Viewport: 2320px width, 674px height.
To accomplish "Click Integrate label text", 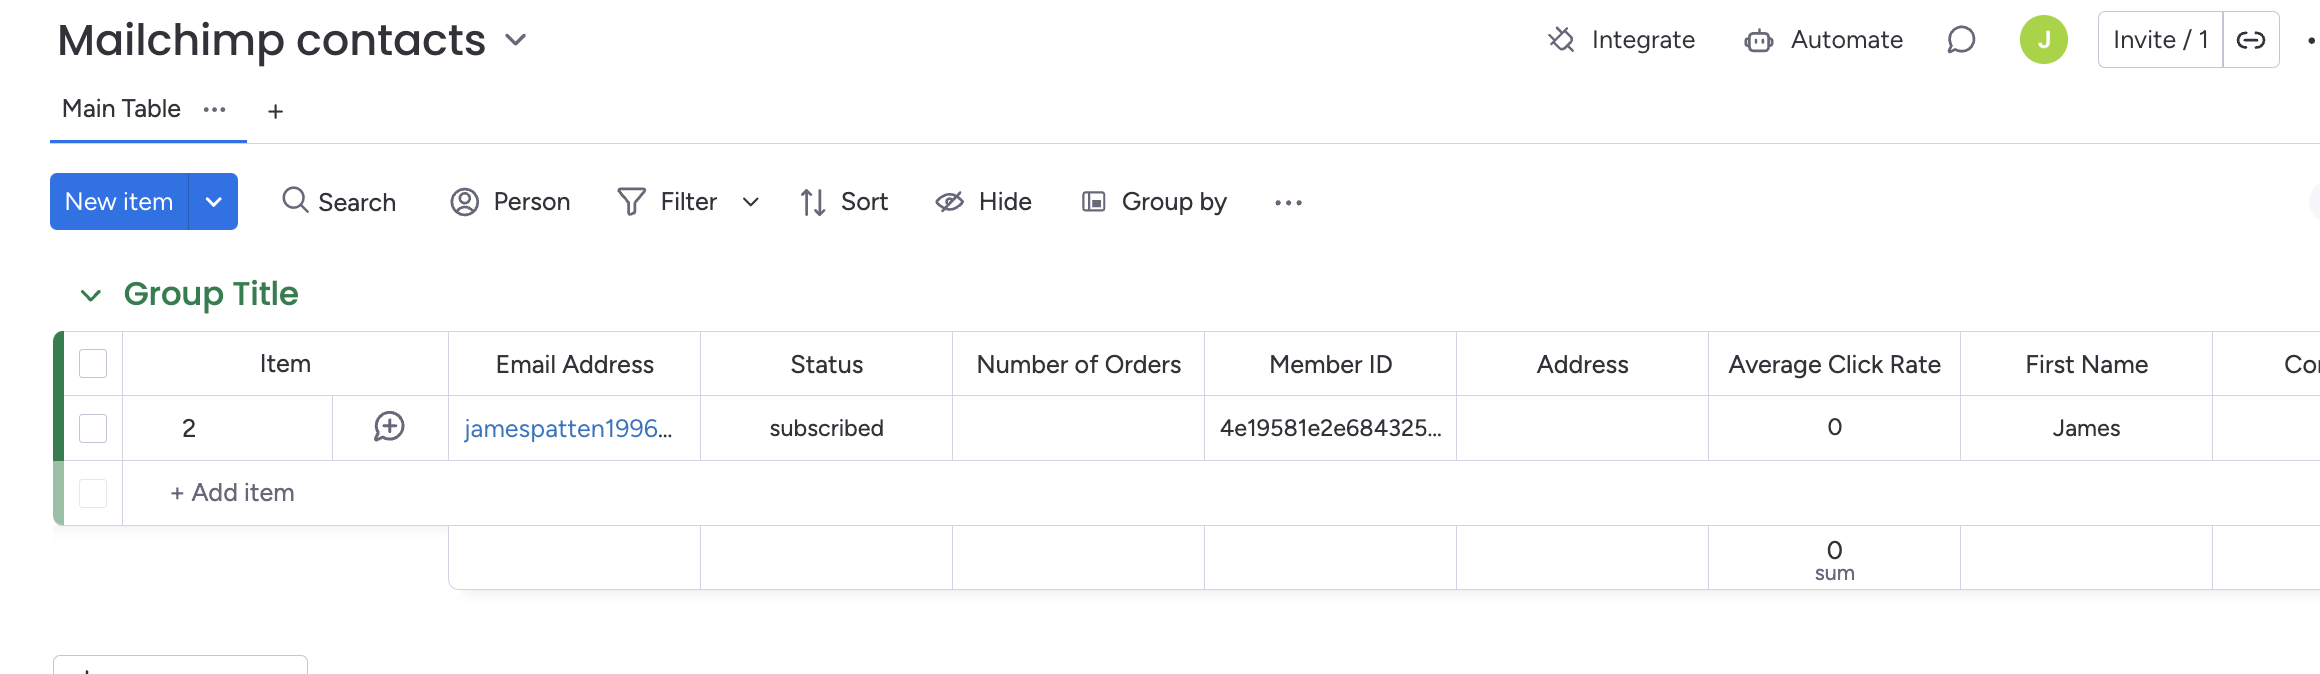I will (x=1643, y=40).
